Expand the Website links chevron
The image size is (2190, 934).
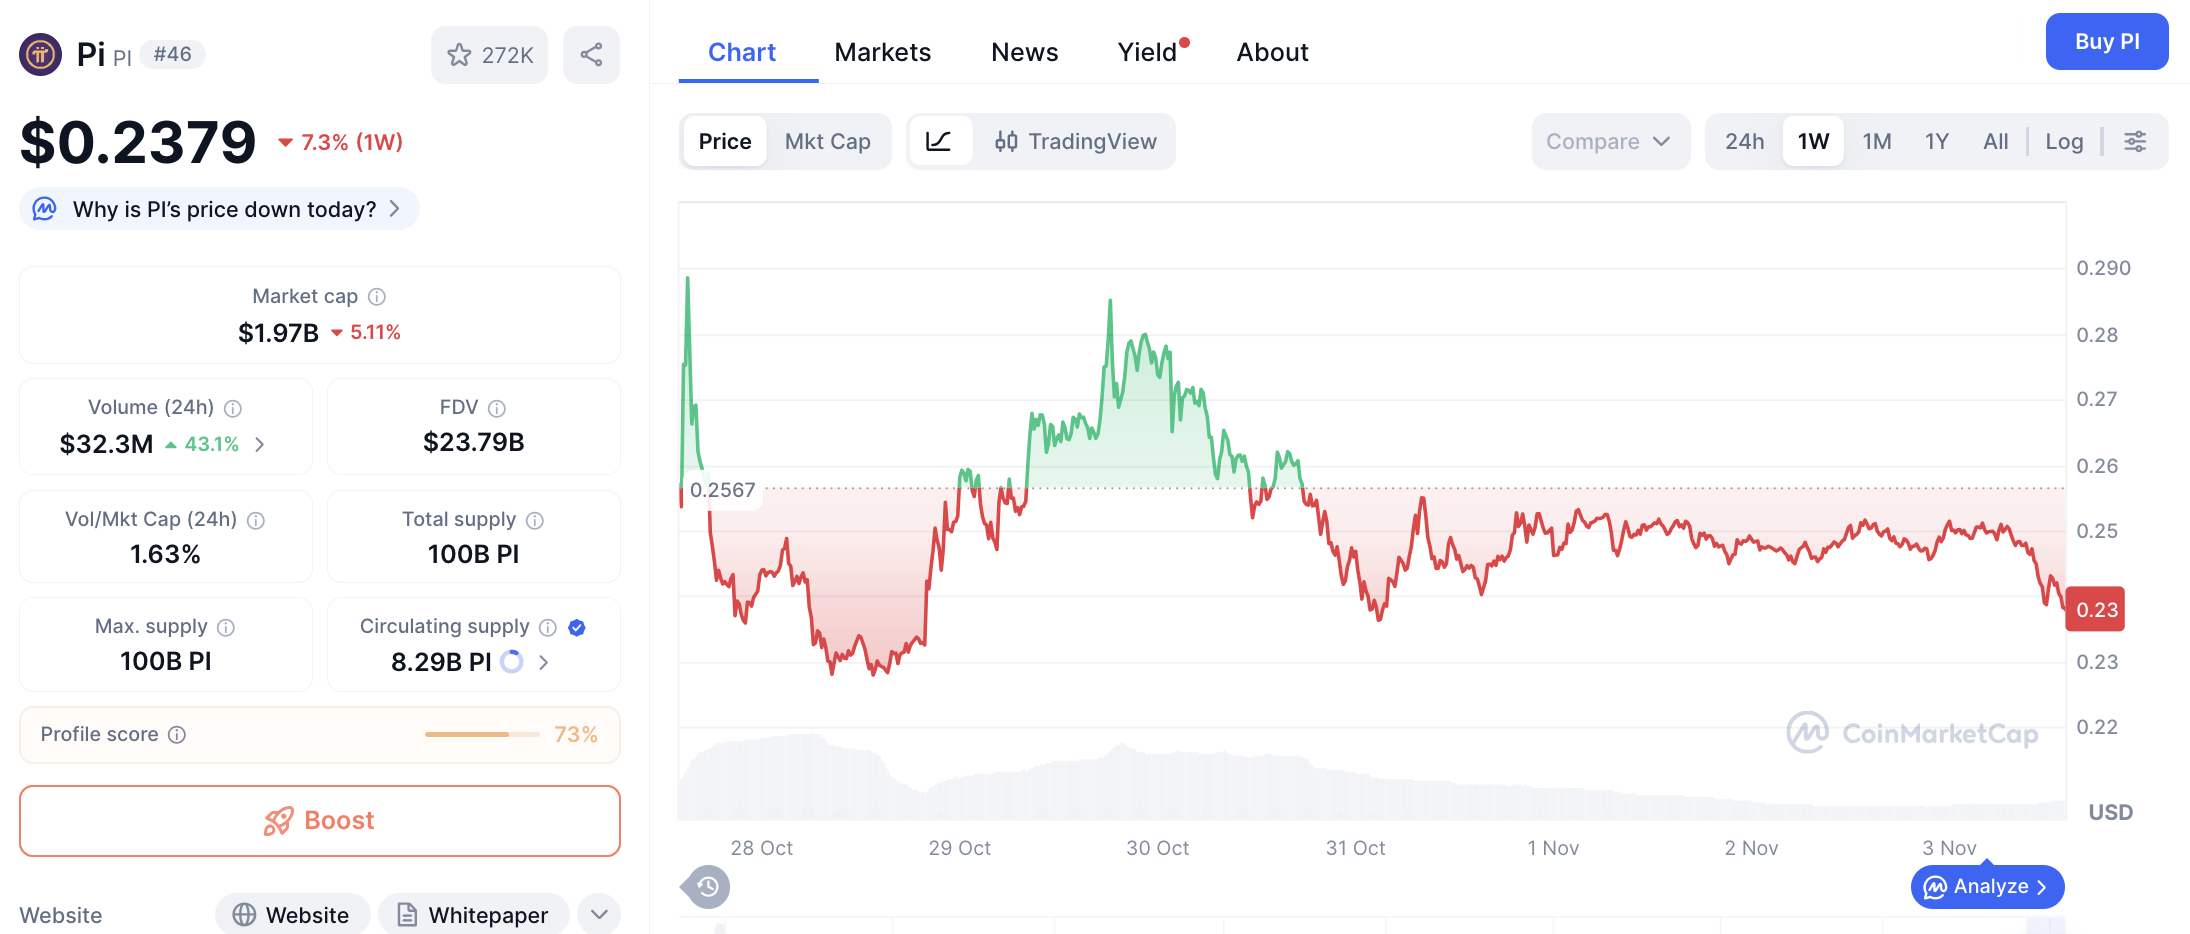click(599, 914)
